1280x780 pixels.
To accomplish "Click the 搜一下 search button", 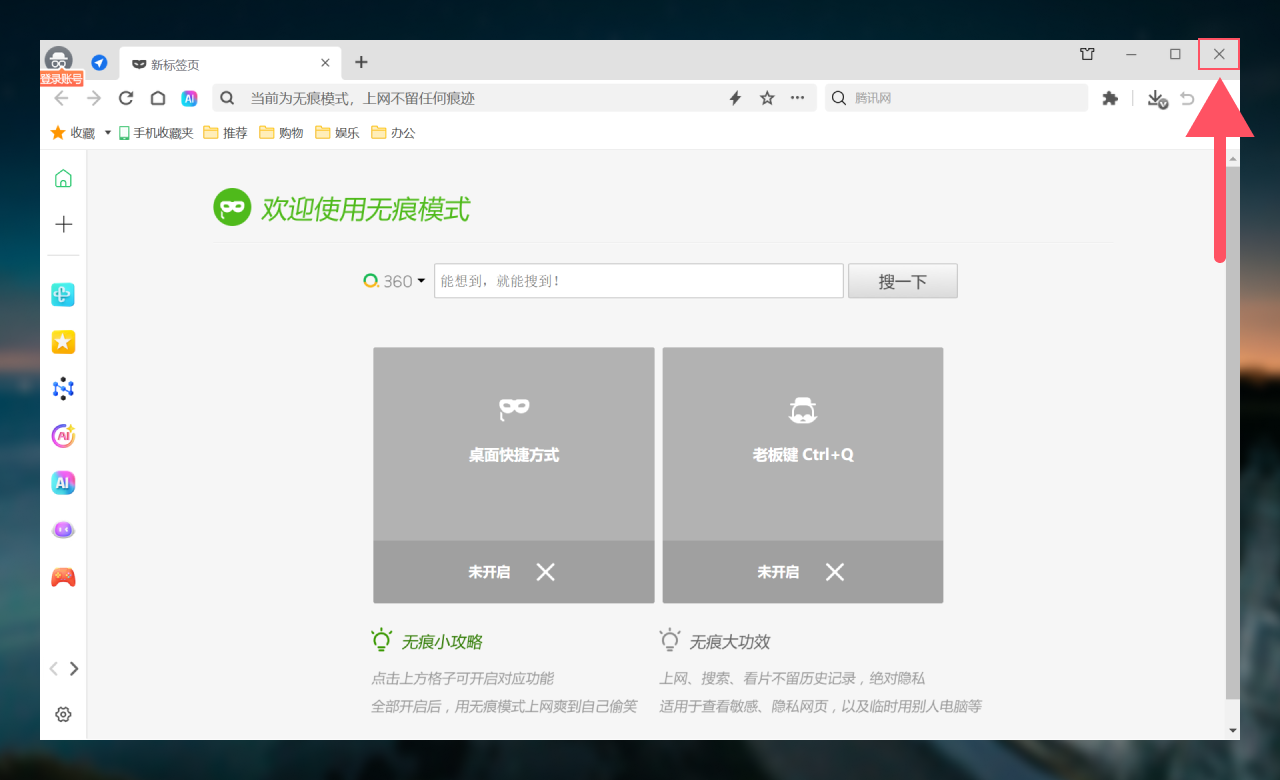I will click(x=902, y=281).
